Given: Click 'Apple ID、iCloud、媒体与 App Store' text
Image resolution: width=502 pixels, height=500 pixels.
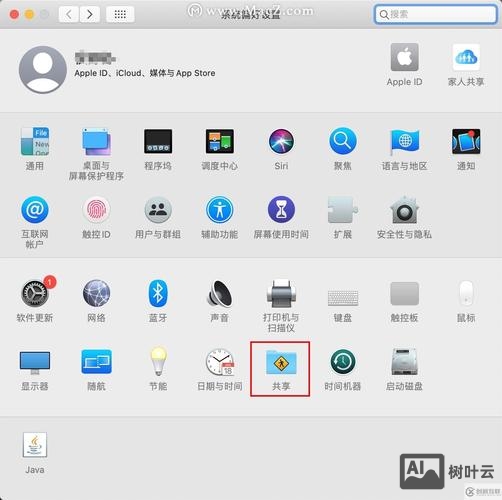Looking at the screenshot, I should click(145, 73).
